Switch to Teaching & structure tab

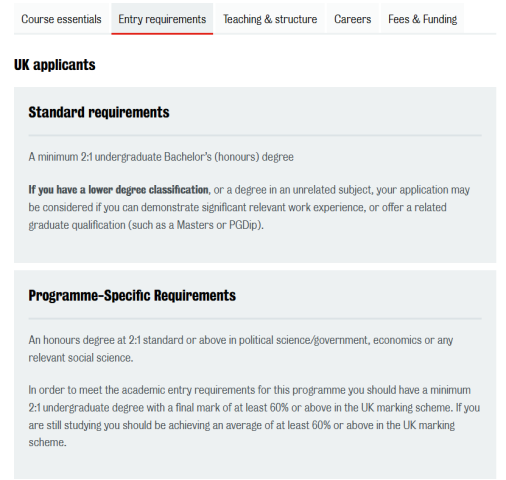point(270,19)
